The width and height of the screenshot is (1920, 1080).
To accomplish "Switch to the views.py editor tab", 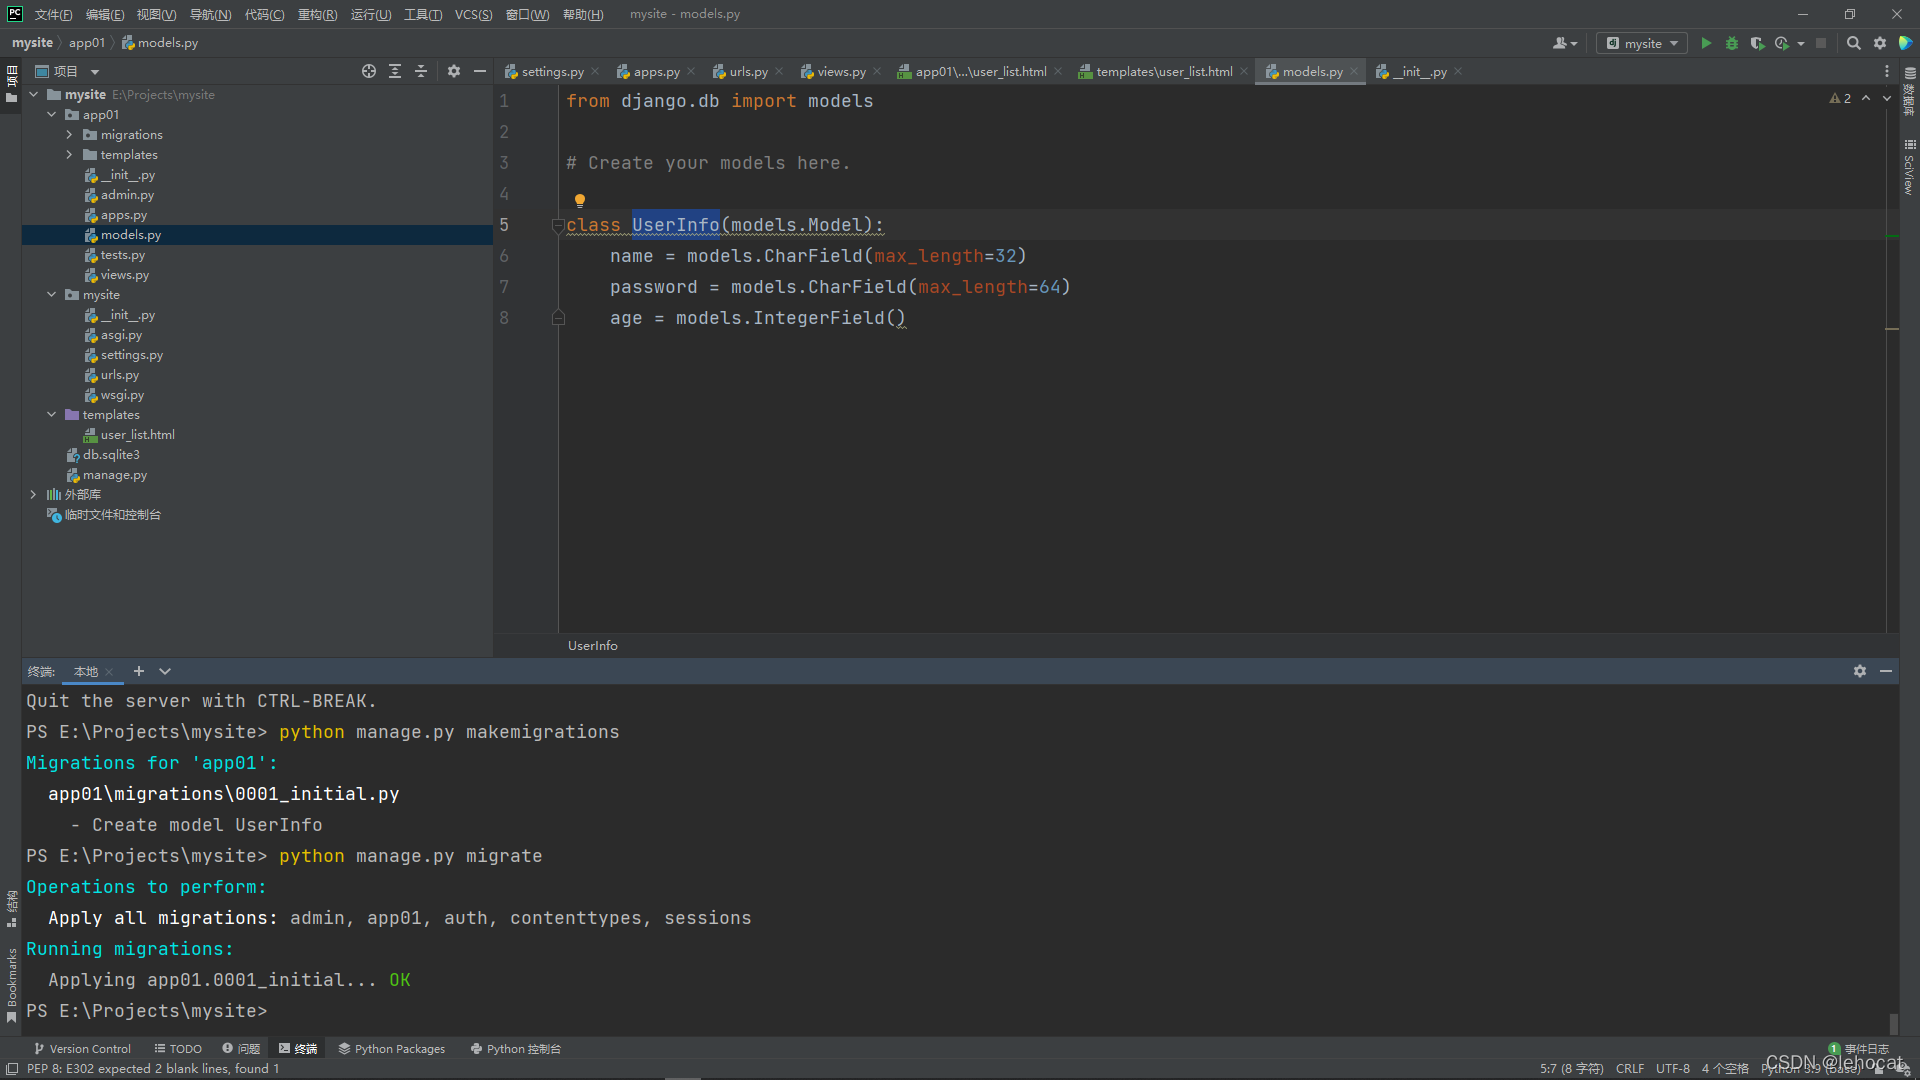I will [840, 72].
